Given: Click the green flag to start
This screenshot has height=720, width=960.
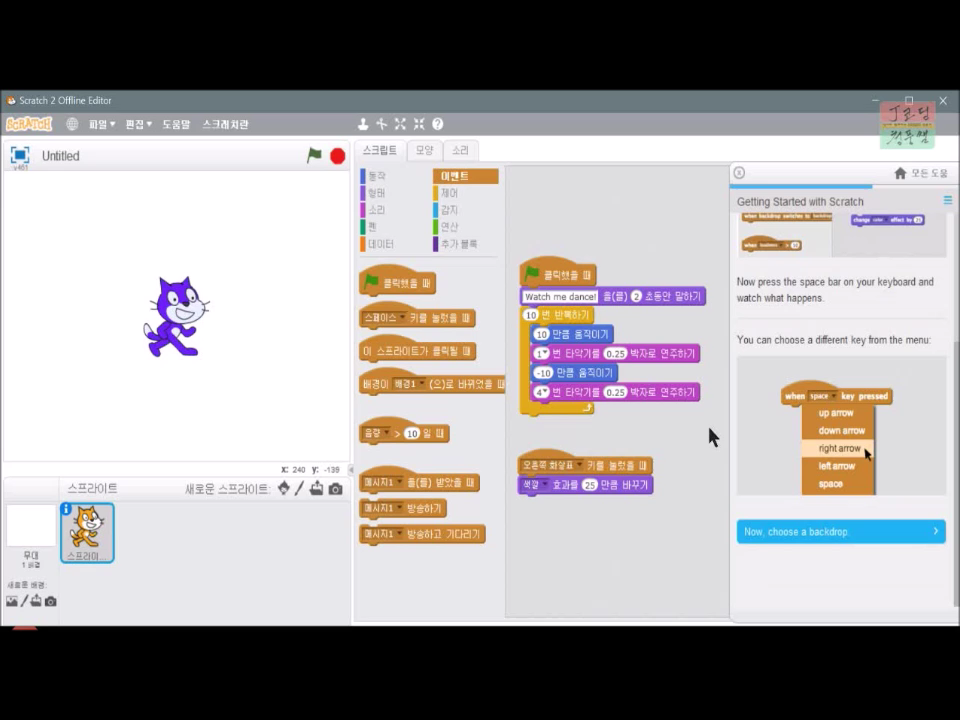Looking at the screenshot, I should 314,156.
